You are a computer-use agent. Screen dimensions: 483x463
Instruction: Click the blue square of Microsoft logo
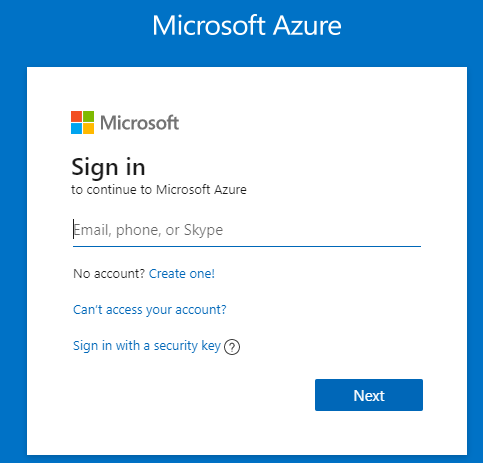(76, 128)
